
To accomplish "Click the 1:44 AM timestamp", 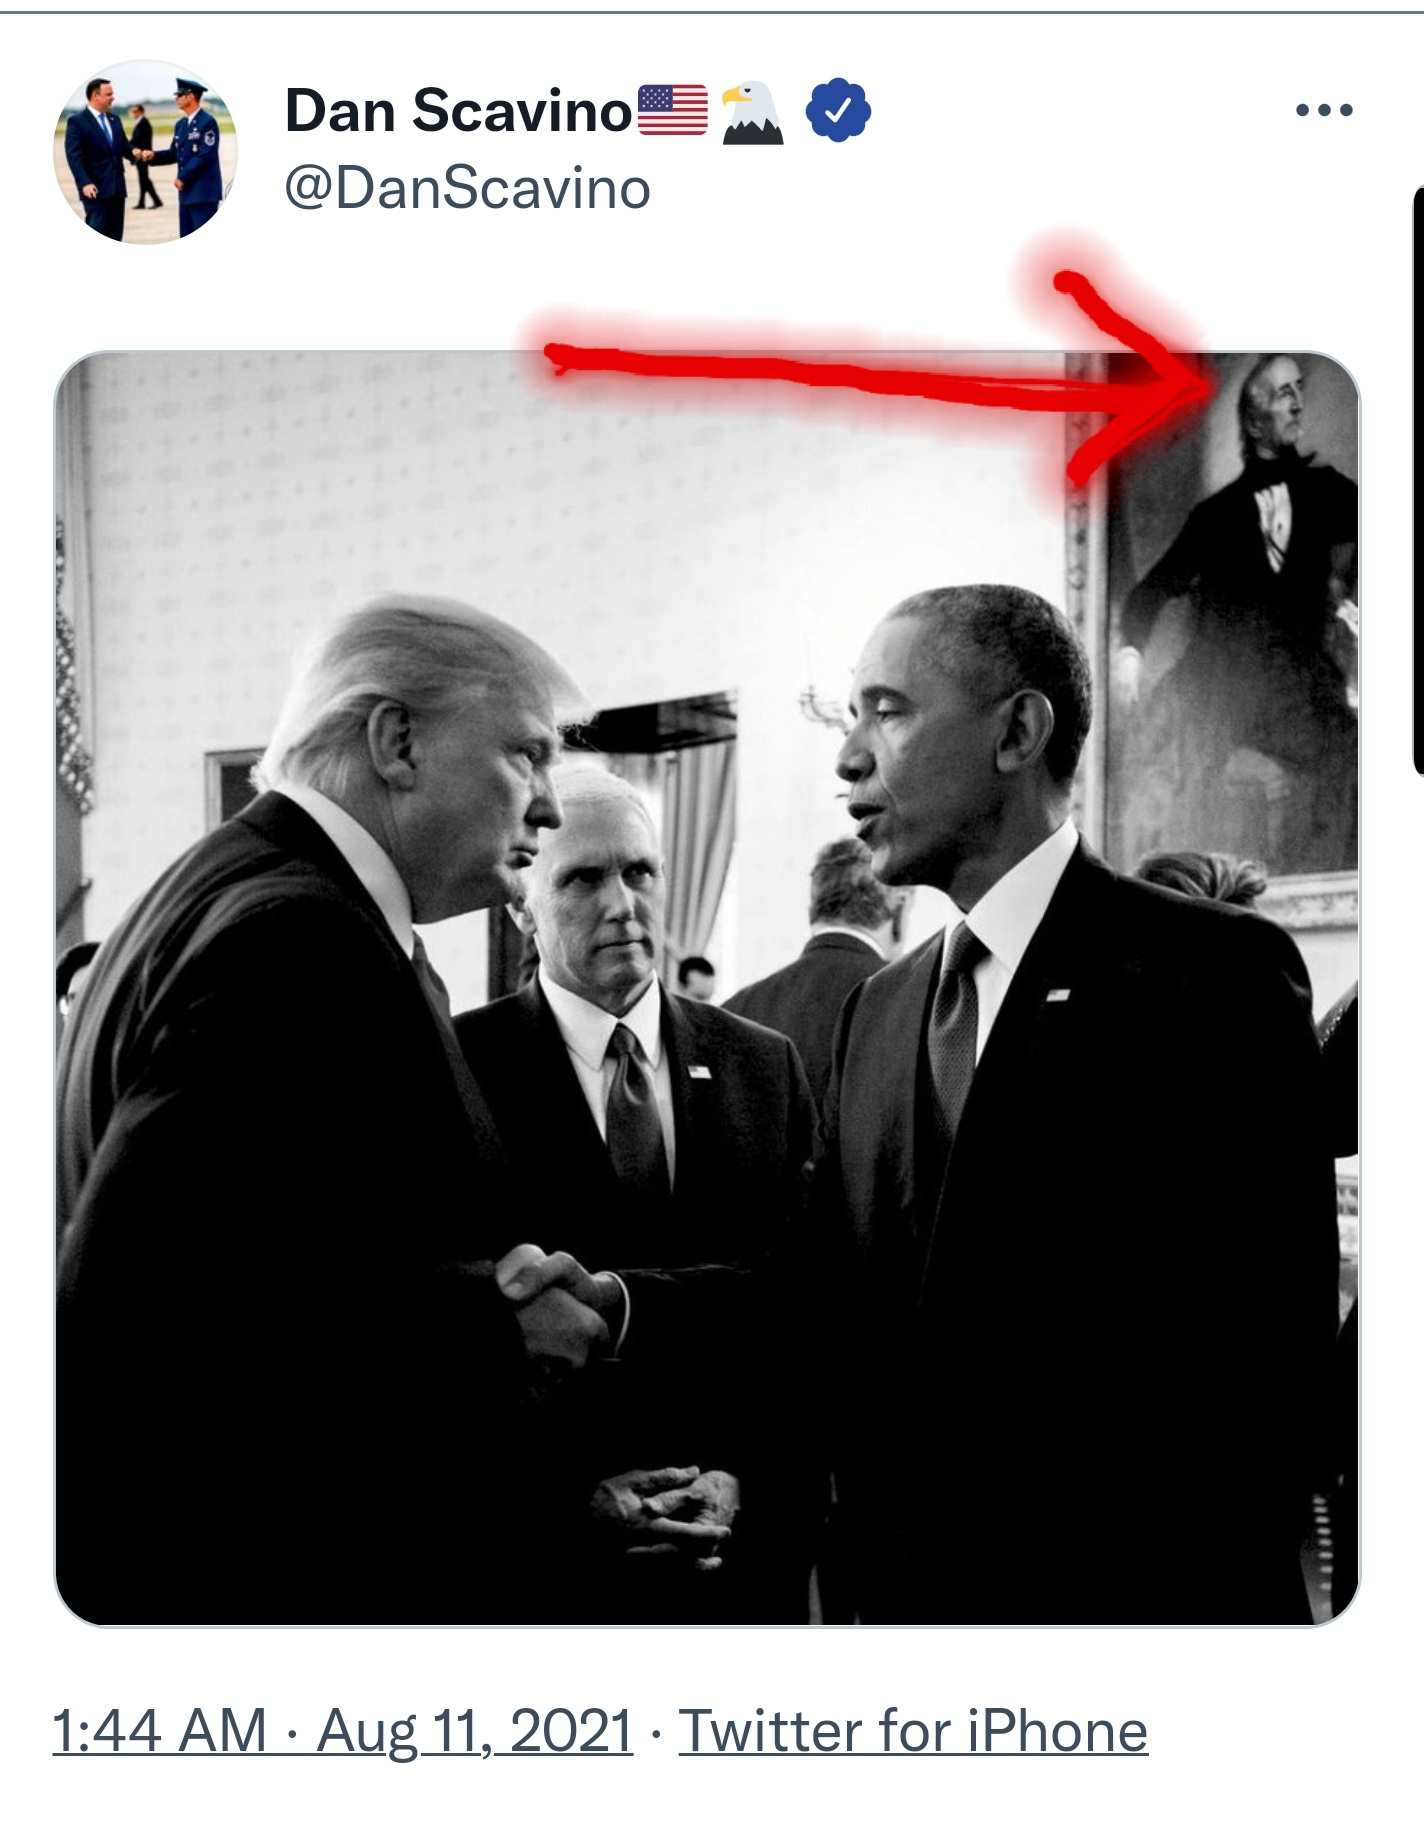I will pyautogui.click(x=159, y=1731).
